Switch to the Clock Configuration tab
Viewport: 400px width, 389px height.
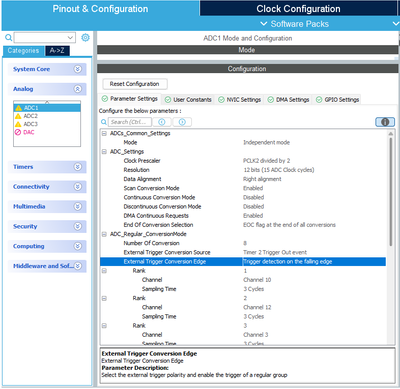click(298, 9)
